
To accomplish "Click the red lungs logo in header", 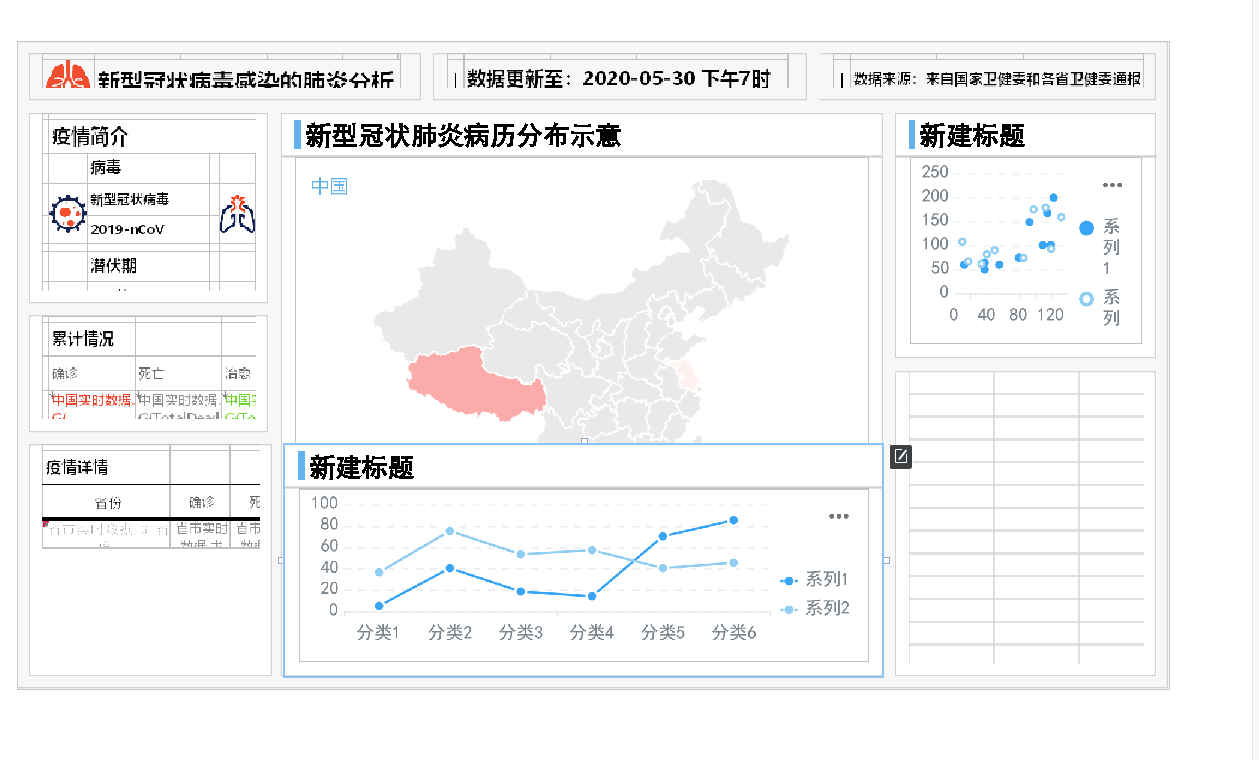I will (69, 76).
